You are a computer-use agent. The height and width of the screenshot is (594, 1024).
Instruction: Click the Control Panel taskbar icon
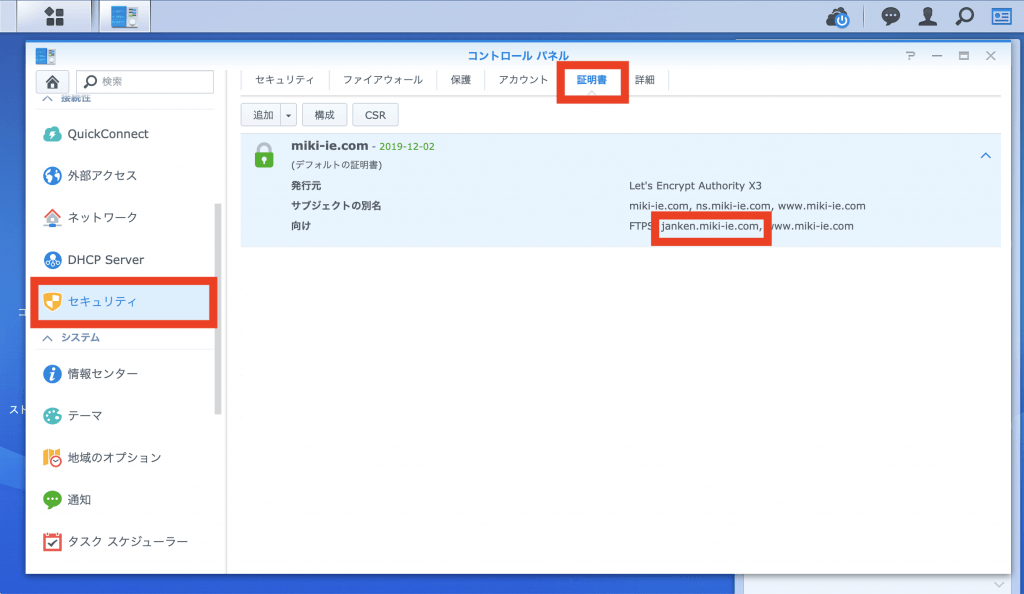[125, 16]
